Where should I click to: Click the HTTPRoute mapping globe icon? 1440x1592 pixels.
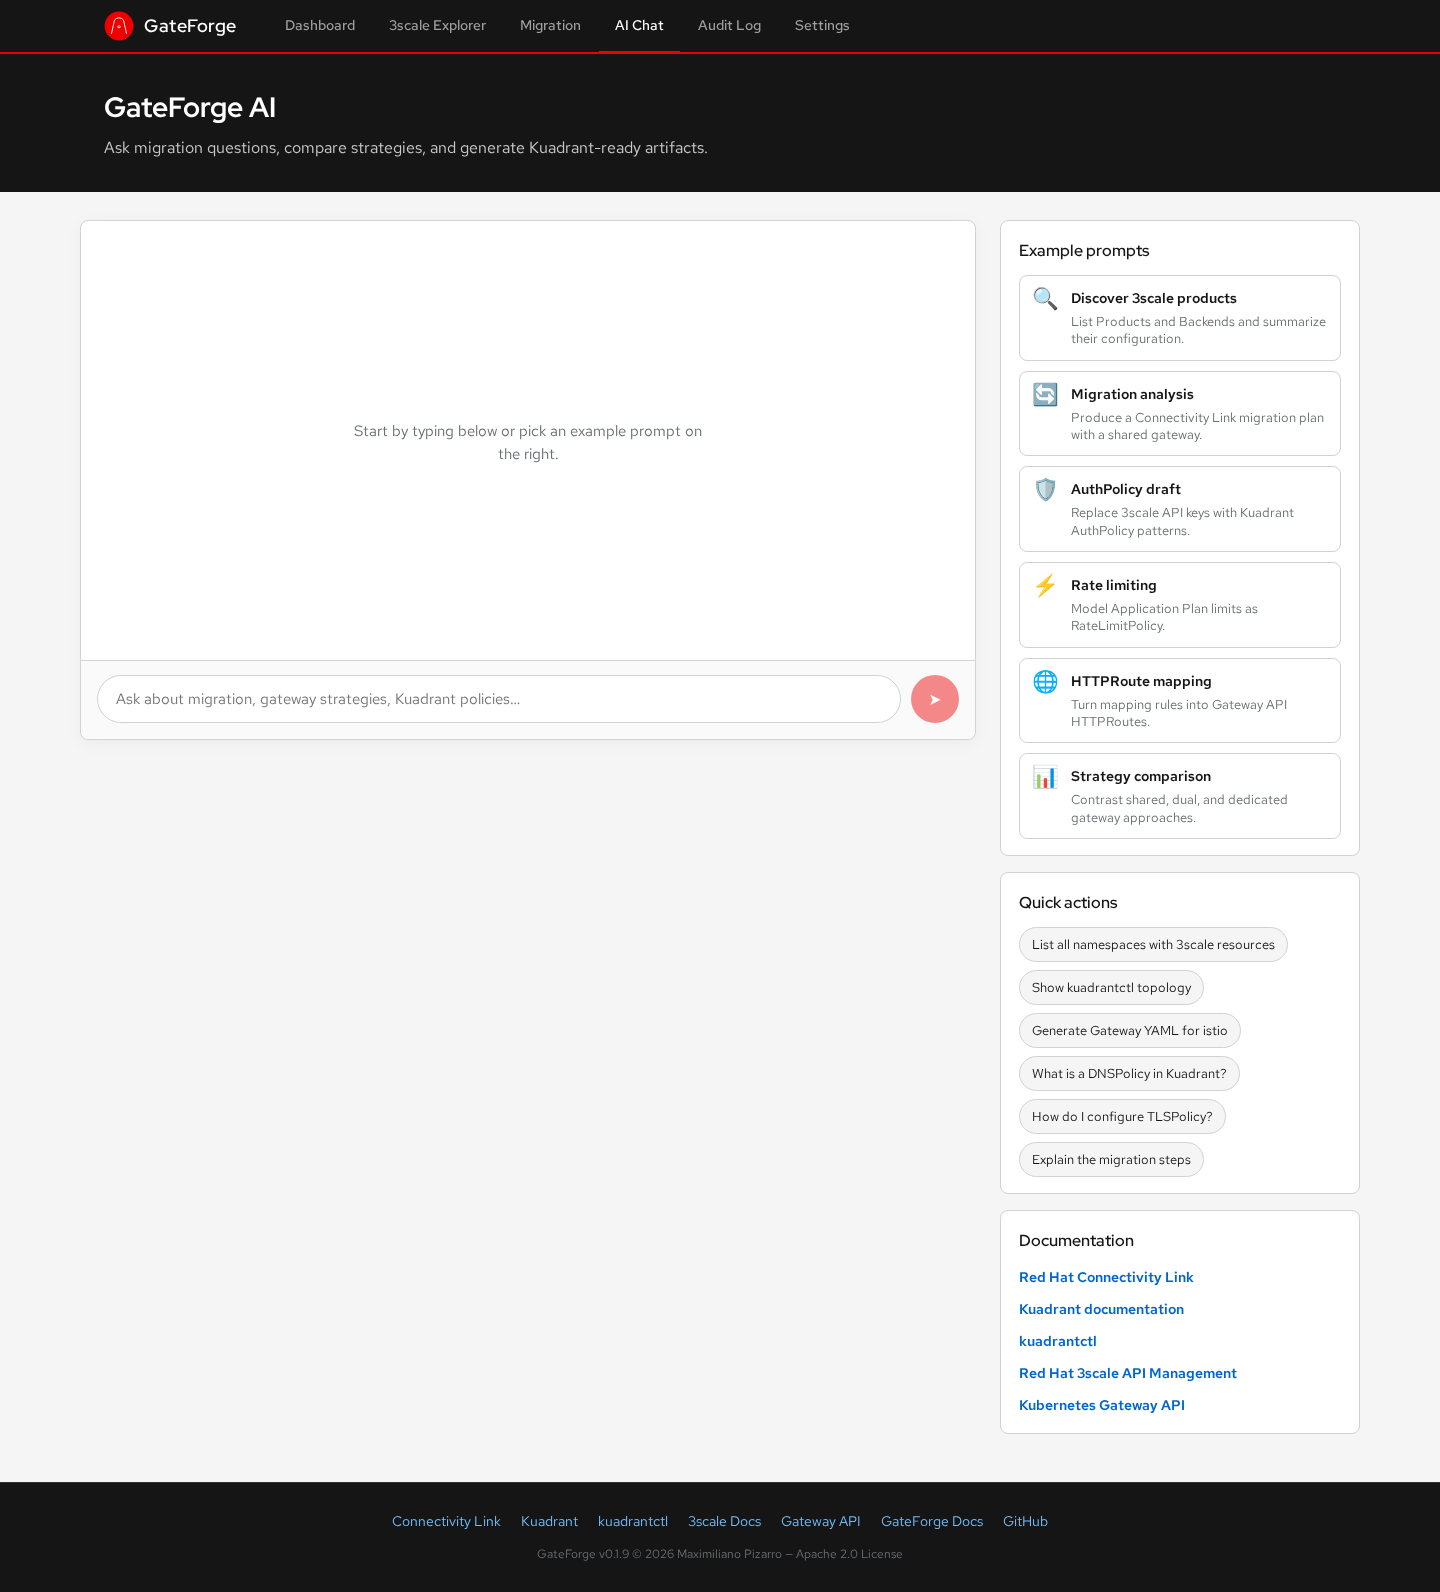point(1045,681)
